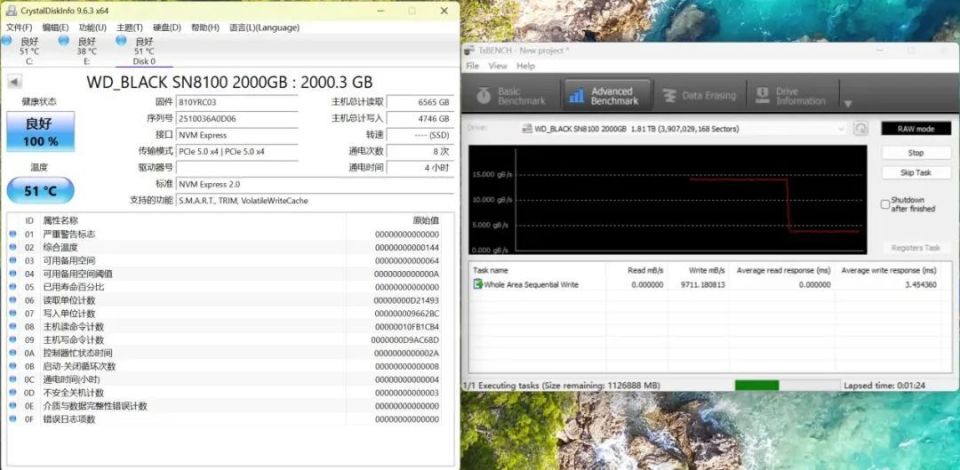Click the write speed value 9711.180813
The image size is (960, 470).
pyautogui.click(x=701, y=285)
